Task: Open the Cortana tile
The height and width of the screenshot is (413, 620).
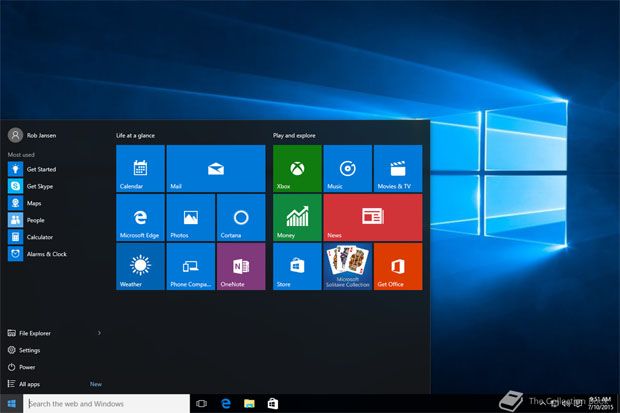Action: (x=241, y=218)
